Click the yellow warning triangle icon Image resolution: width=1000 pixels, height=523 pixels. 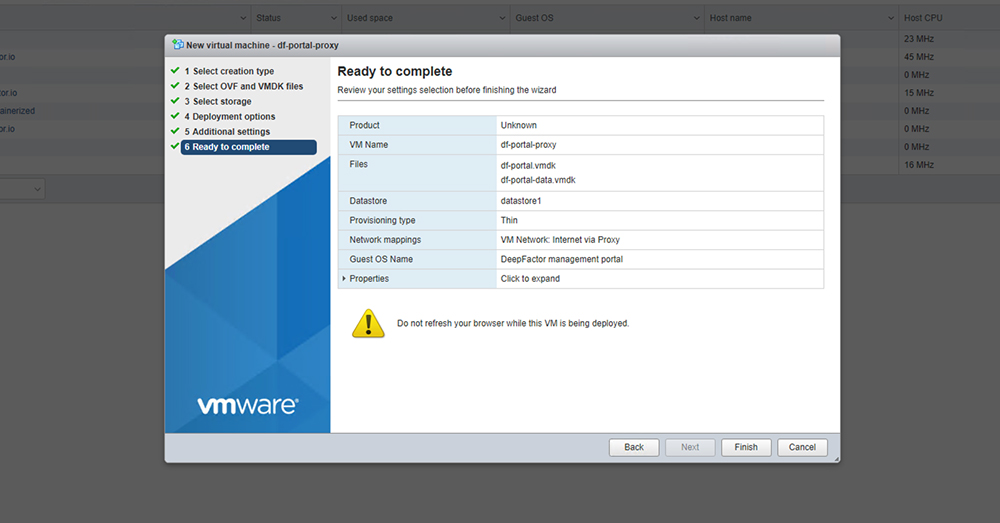(368, 323)
